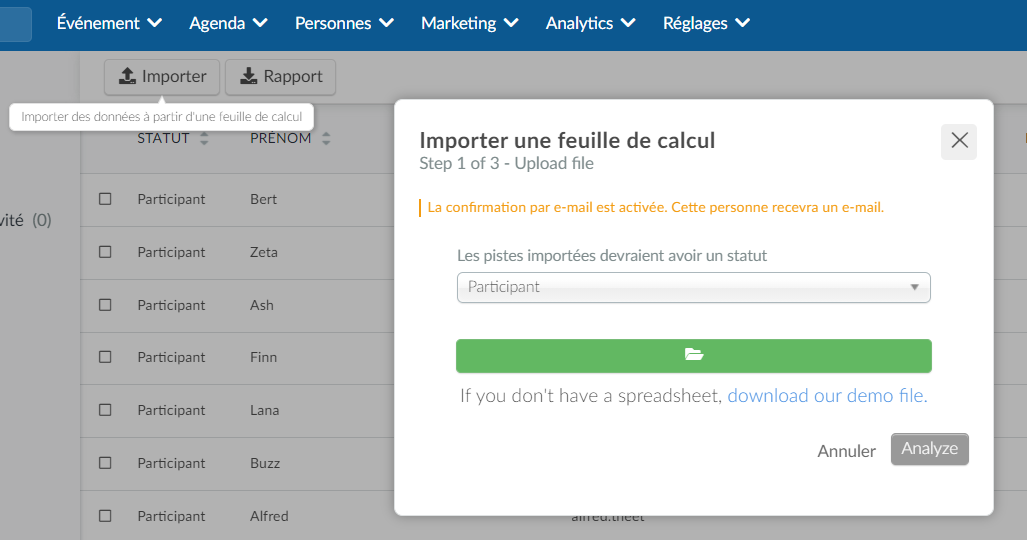1027x540 pixels.
Task: Select the checkbox beside Buzz
Action: coord(105,463)
